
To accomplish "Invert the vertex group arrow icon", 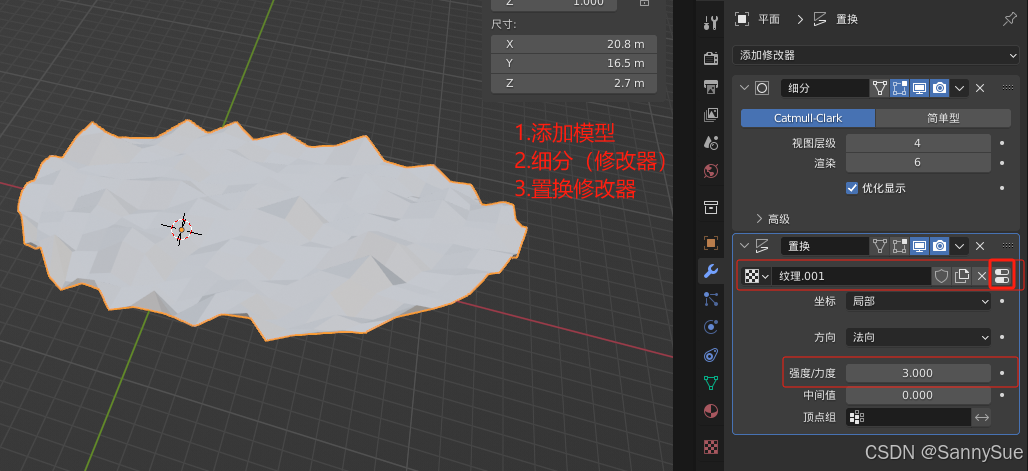I will tap(981, 417).
